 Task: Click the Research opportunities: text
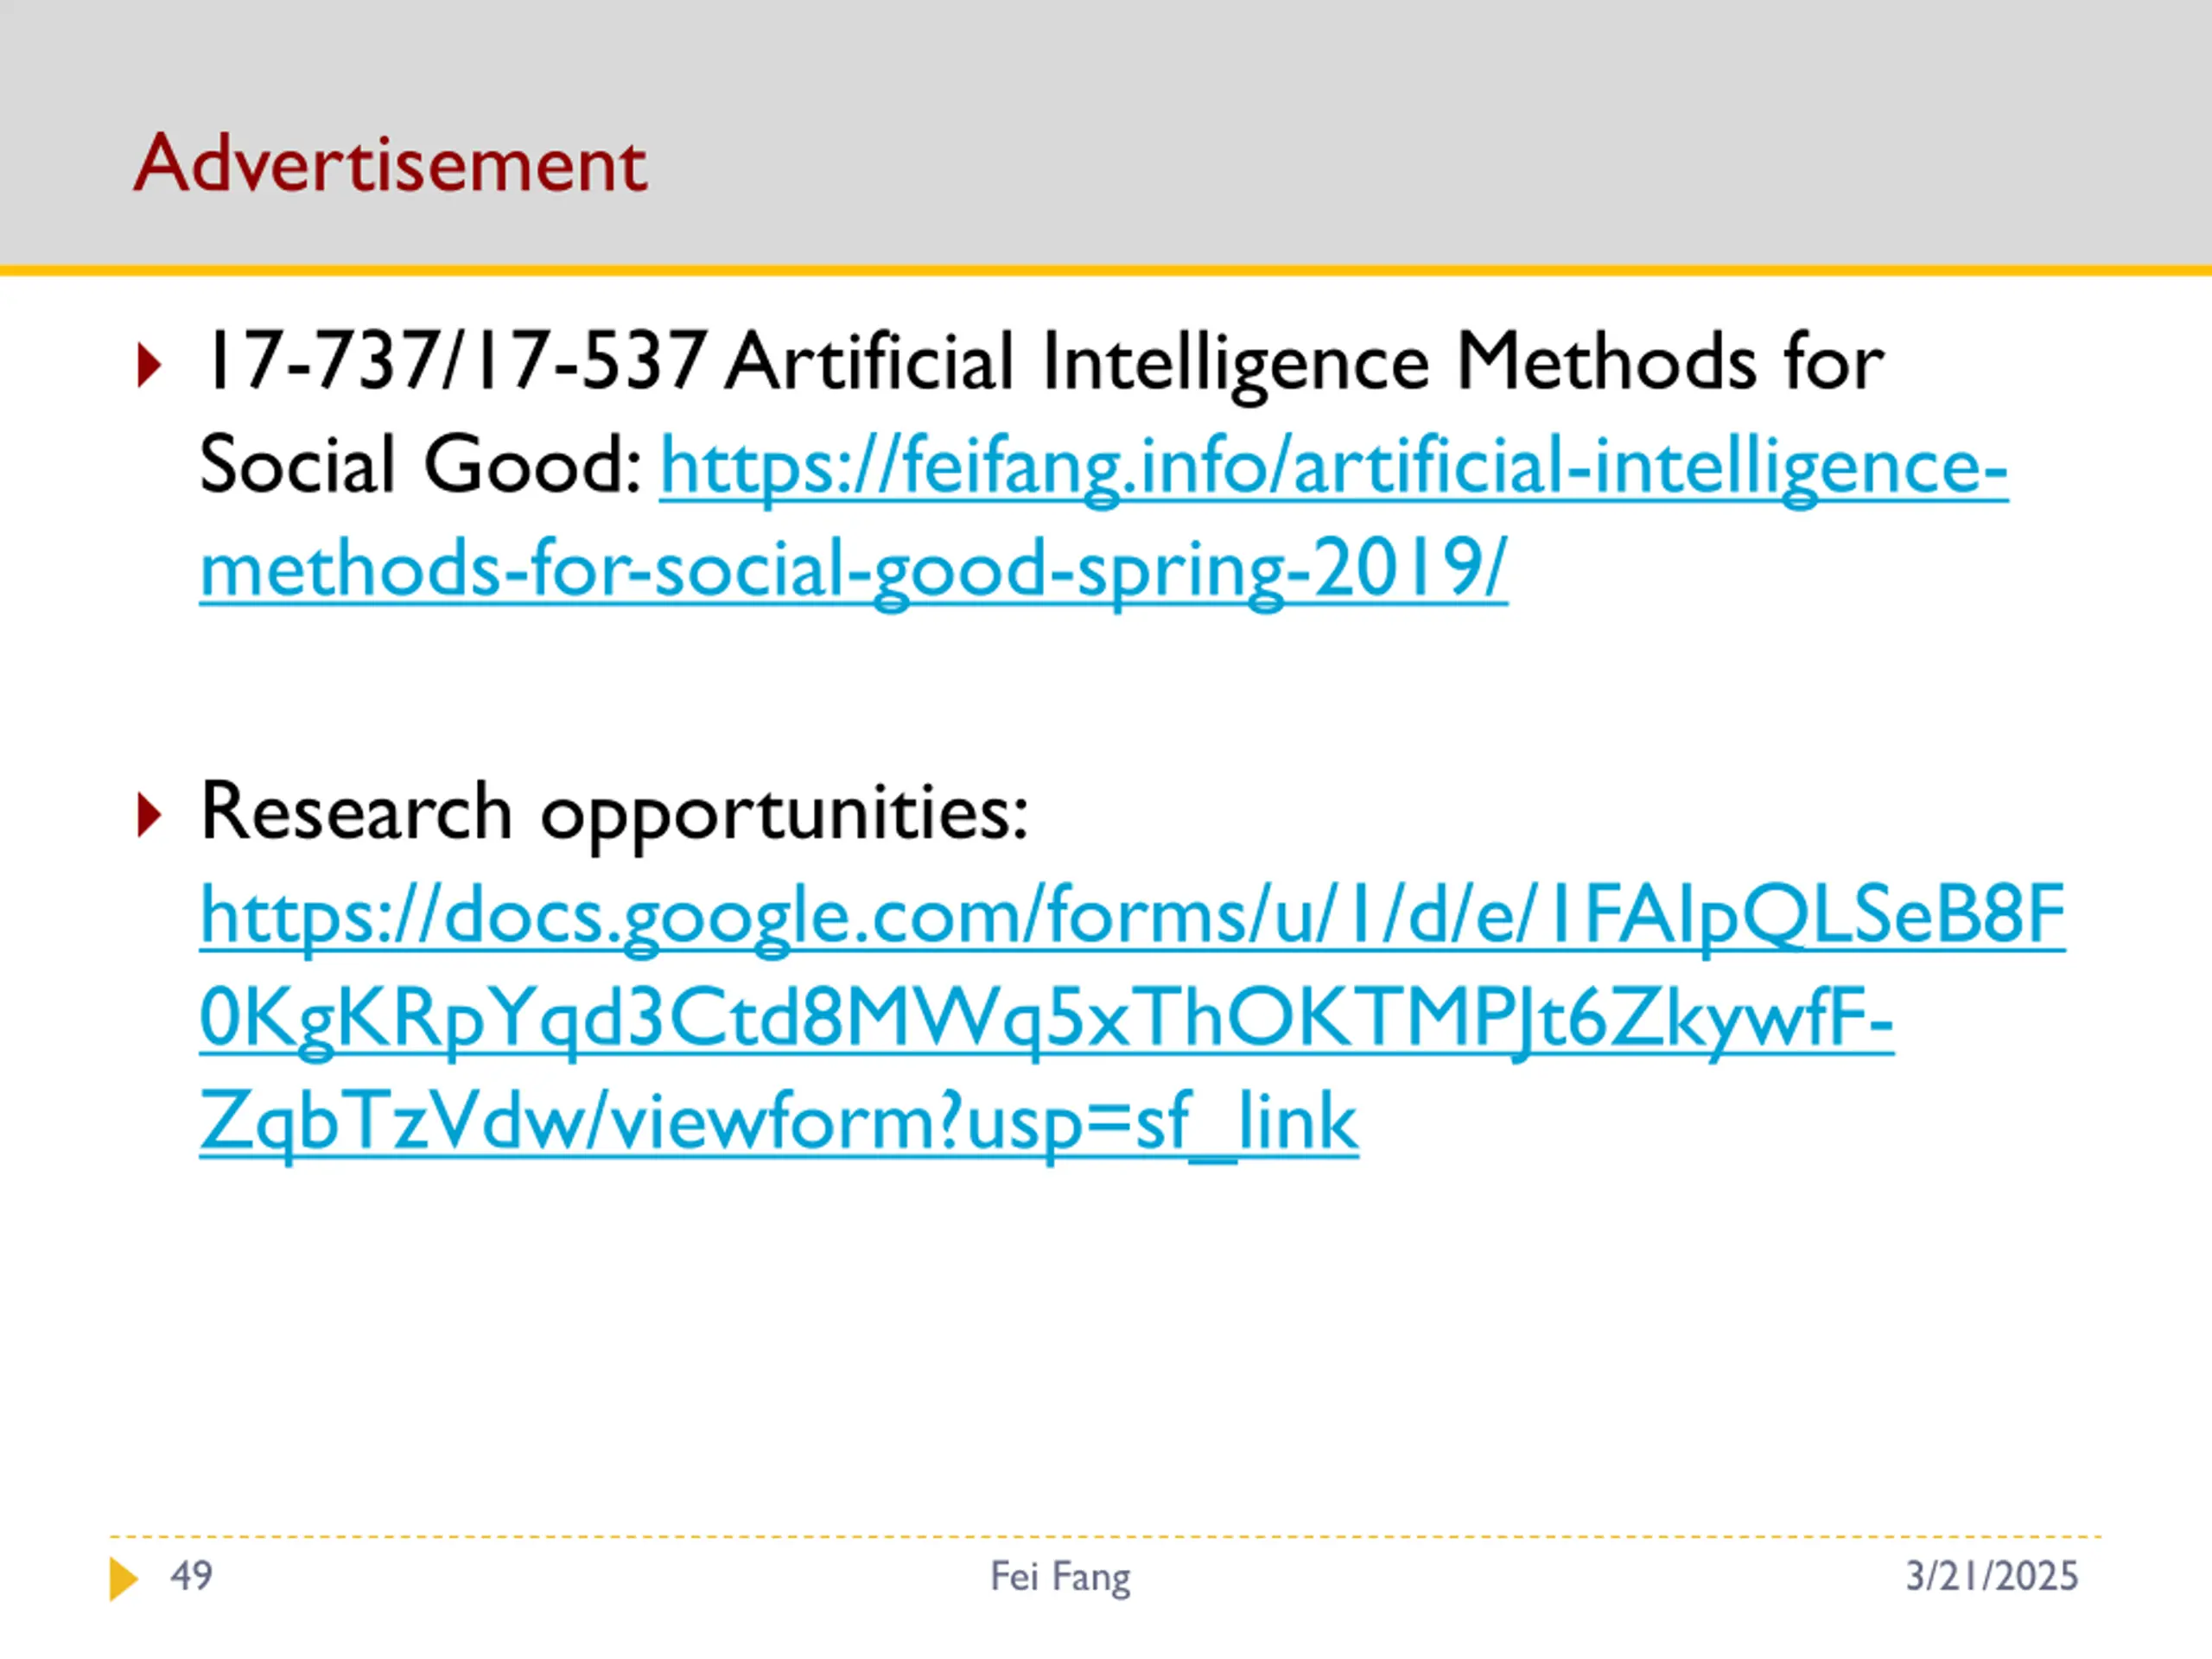(614, 812)
